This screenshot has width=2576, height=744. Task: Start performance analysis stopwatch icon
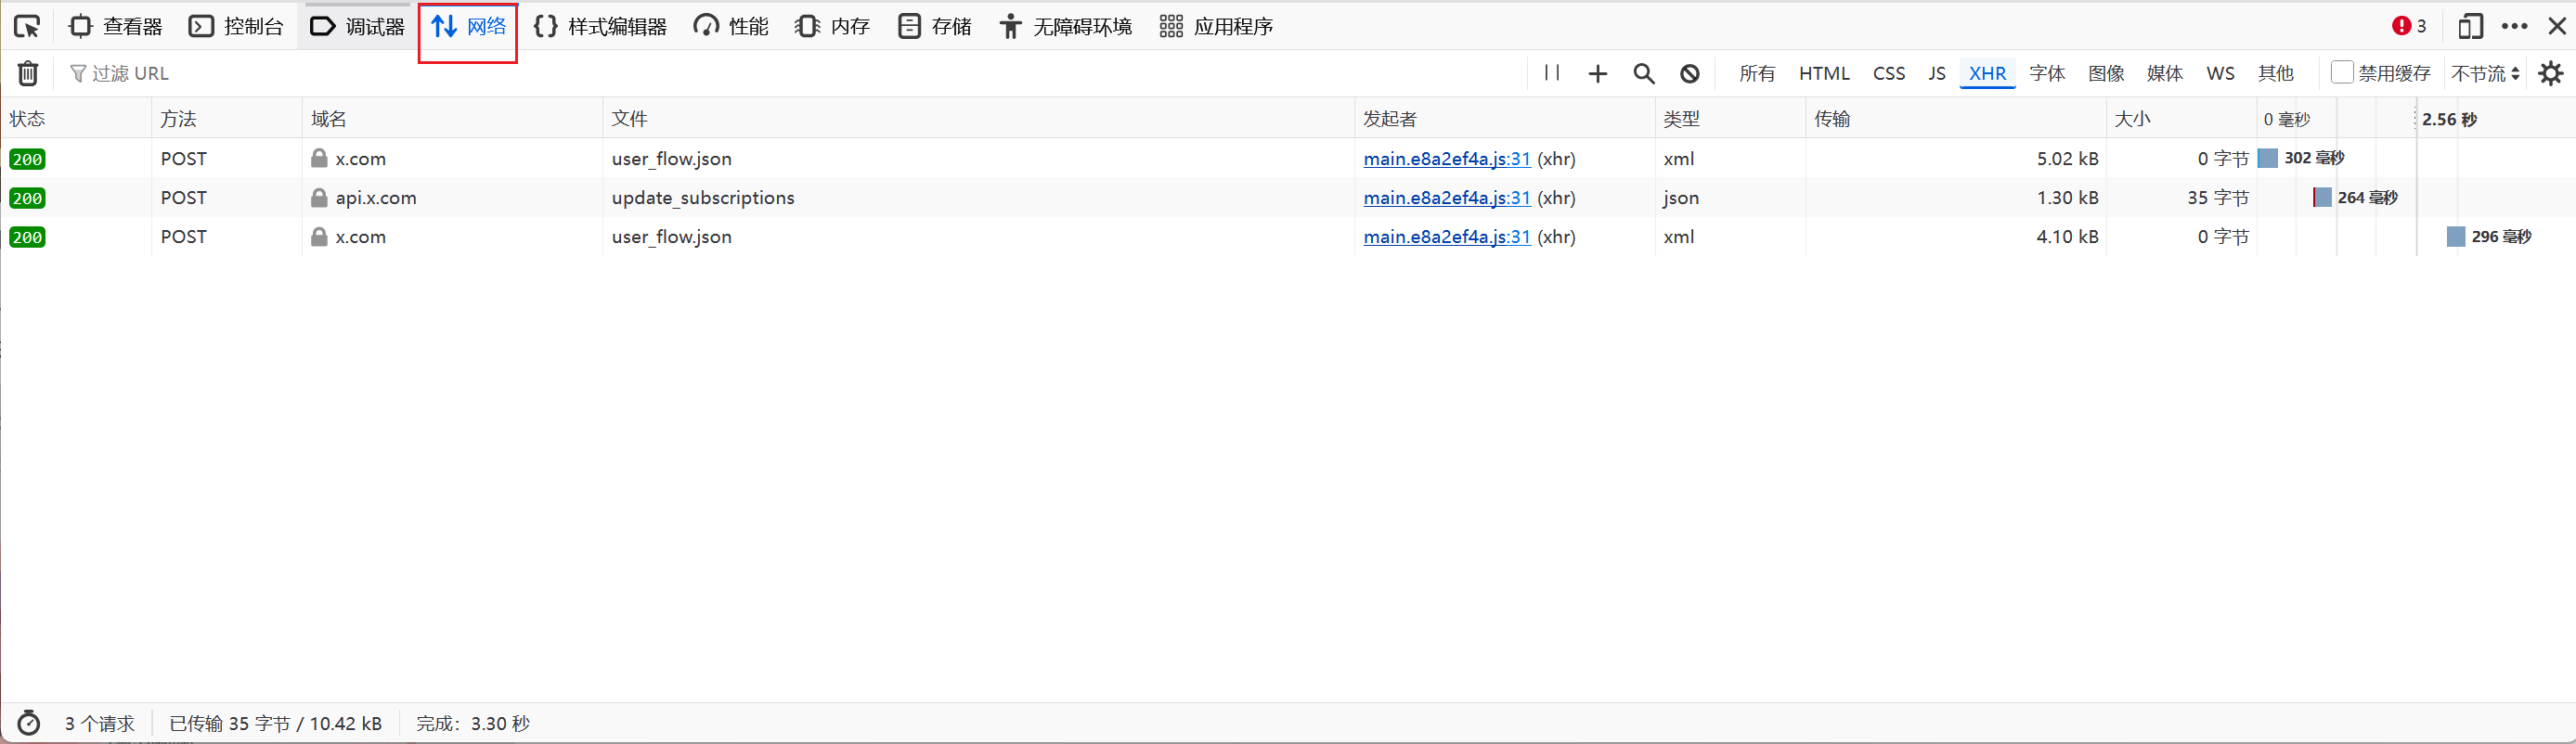(x=28, y=723)
